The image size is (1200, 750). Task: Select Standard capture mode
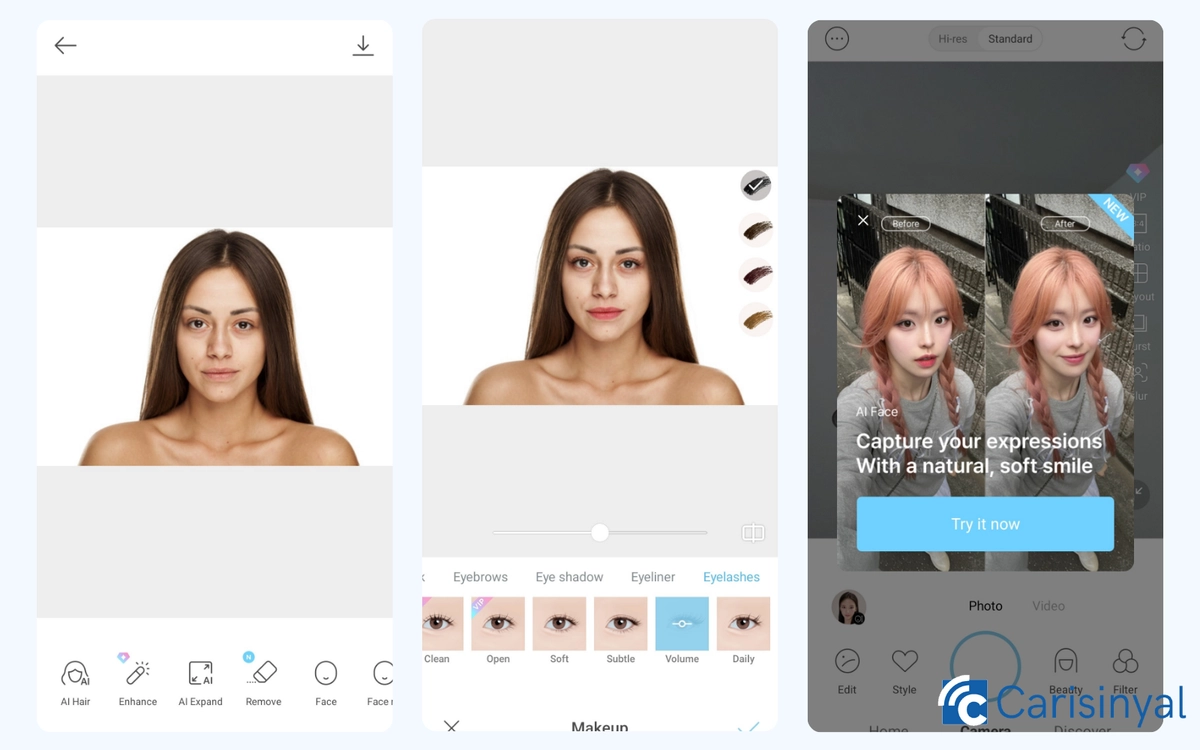[x=1010, y=39]
